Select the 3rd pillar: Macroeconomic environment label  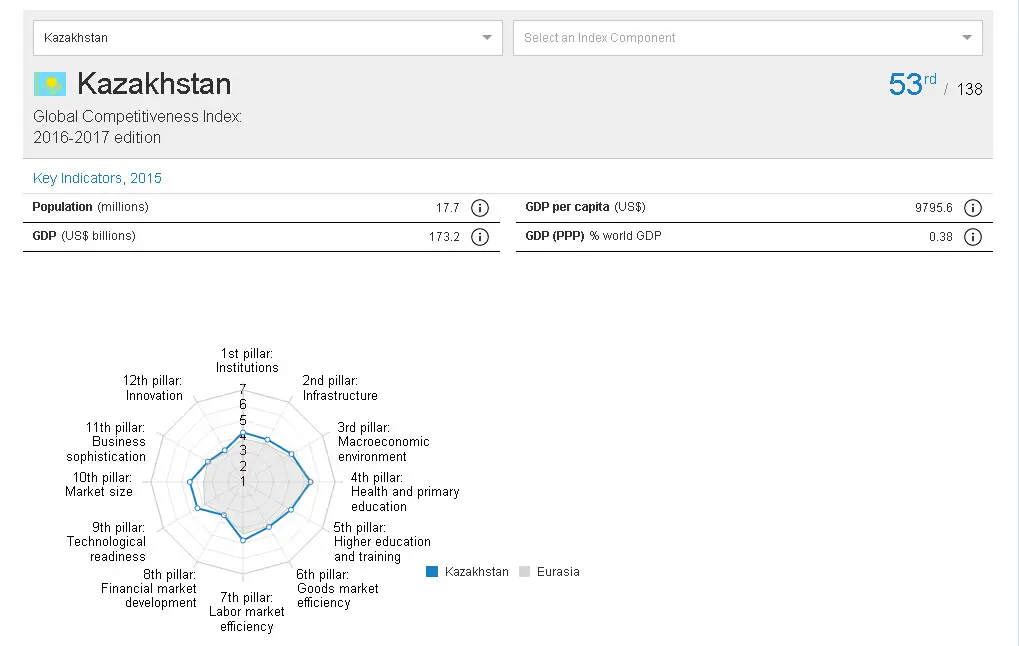pos(383,442)
